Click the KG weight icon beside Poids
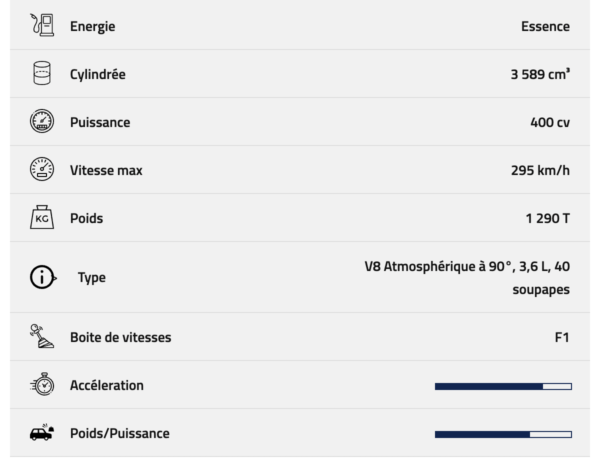This screenshot has height=459, width=606. pyautogui.click(x=42, y=217)
